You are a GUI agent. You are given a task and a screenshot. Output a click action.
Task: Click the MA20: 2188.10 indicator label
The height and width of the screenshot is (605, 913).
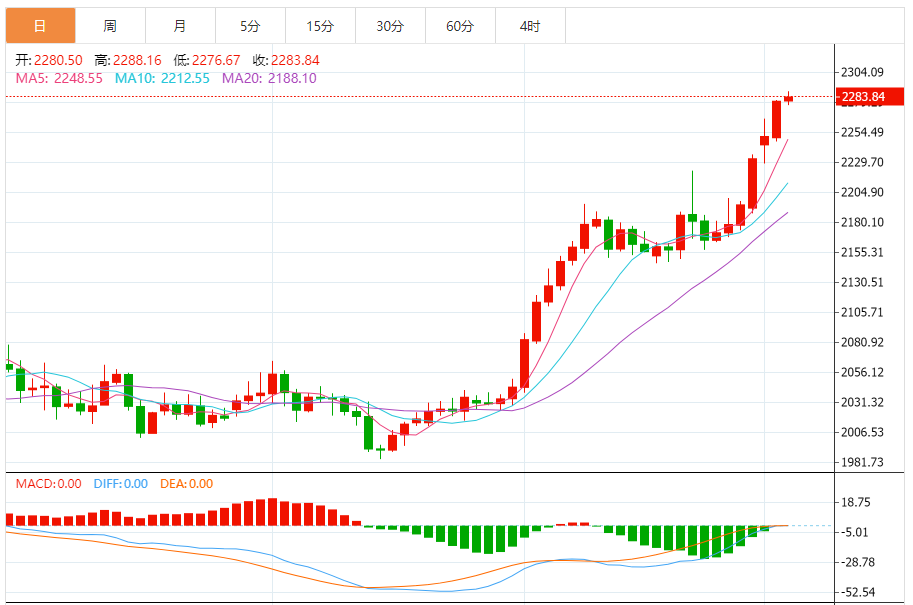coord(269,78)
